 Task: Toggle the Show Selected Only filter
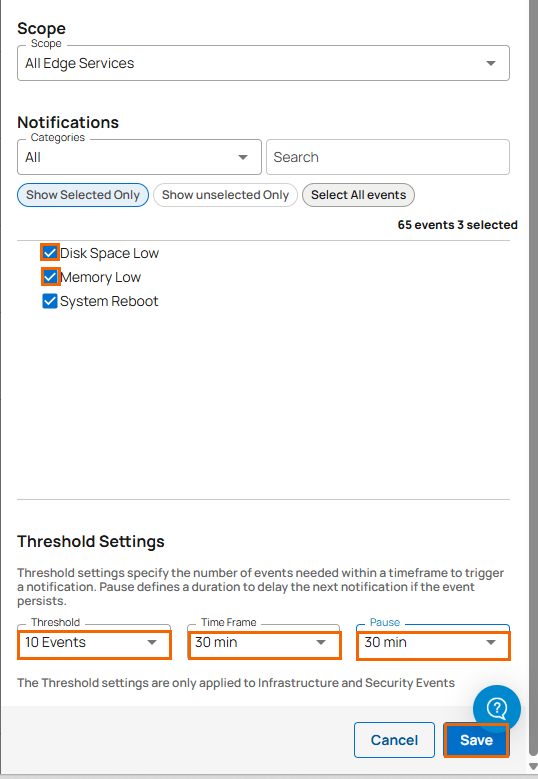pyautogui.click(x=83, y=195)
